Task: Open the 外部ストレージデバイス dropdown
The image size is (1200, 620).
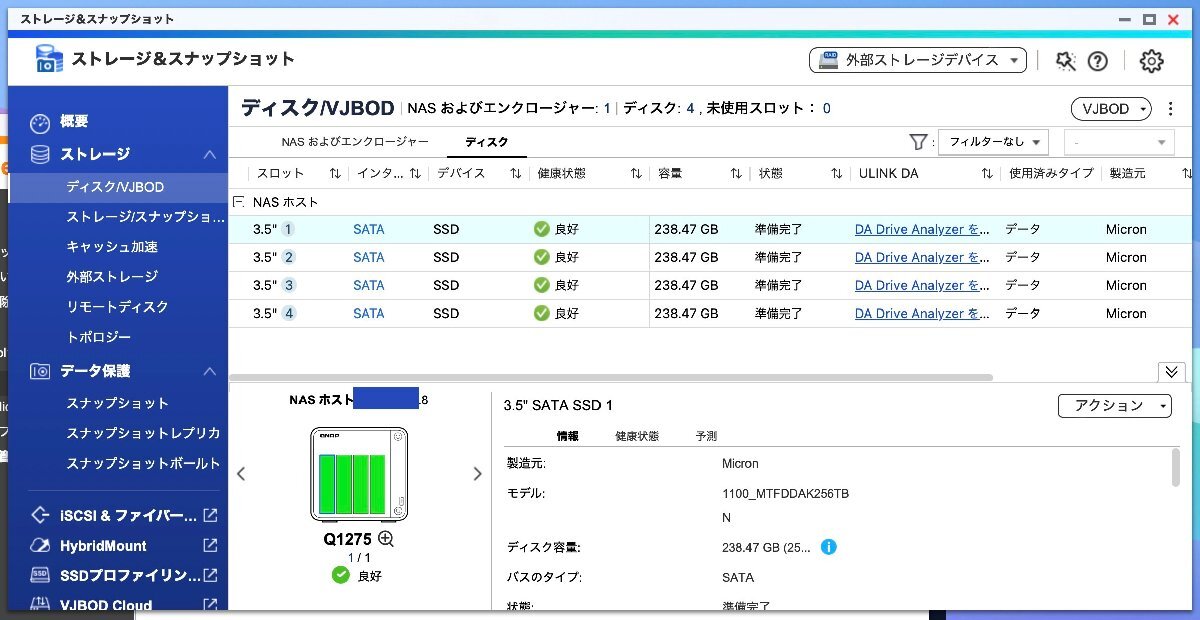Action: coord(917,60)
